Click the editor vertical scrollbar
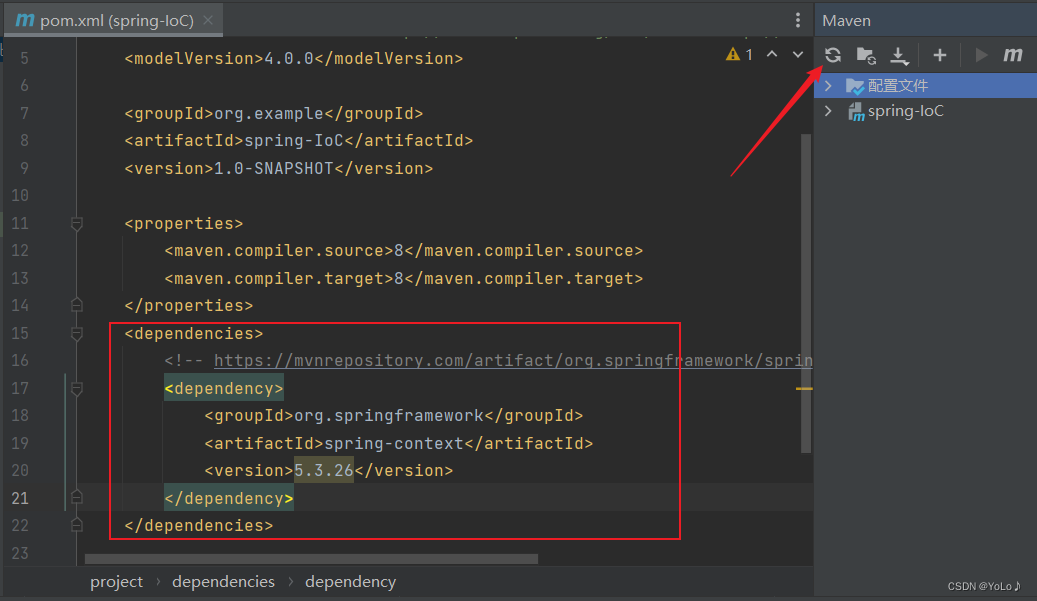This screenshot has height=601, width=1037. [x=806, y=294]
